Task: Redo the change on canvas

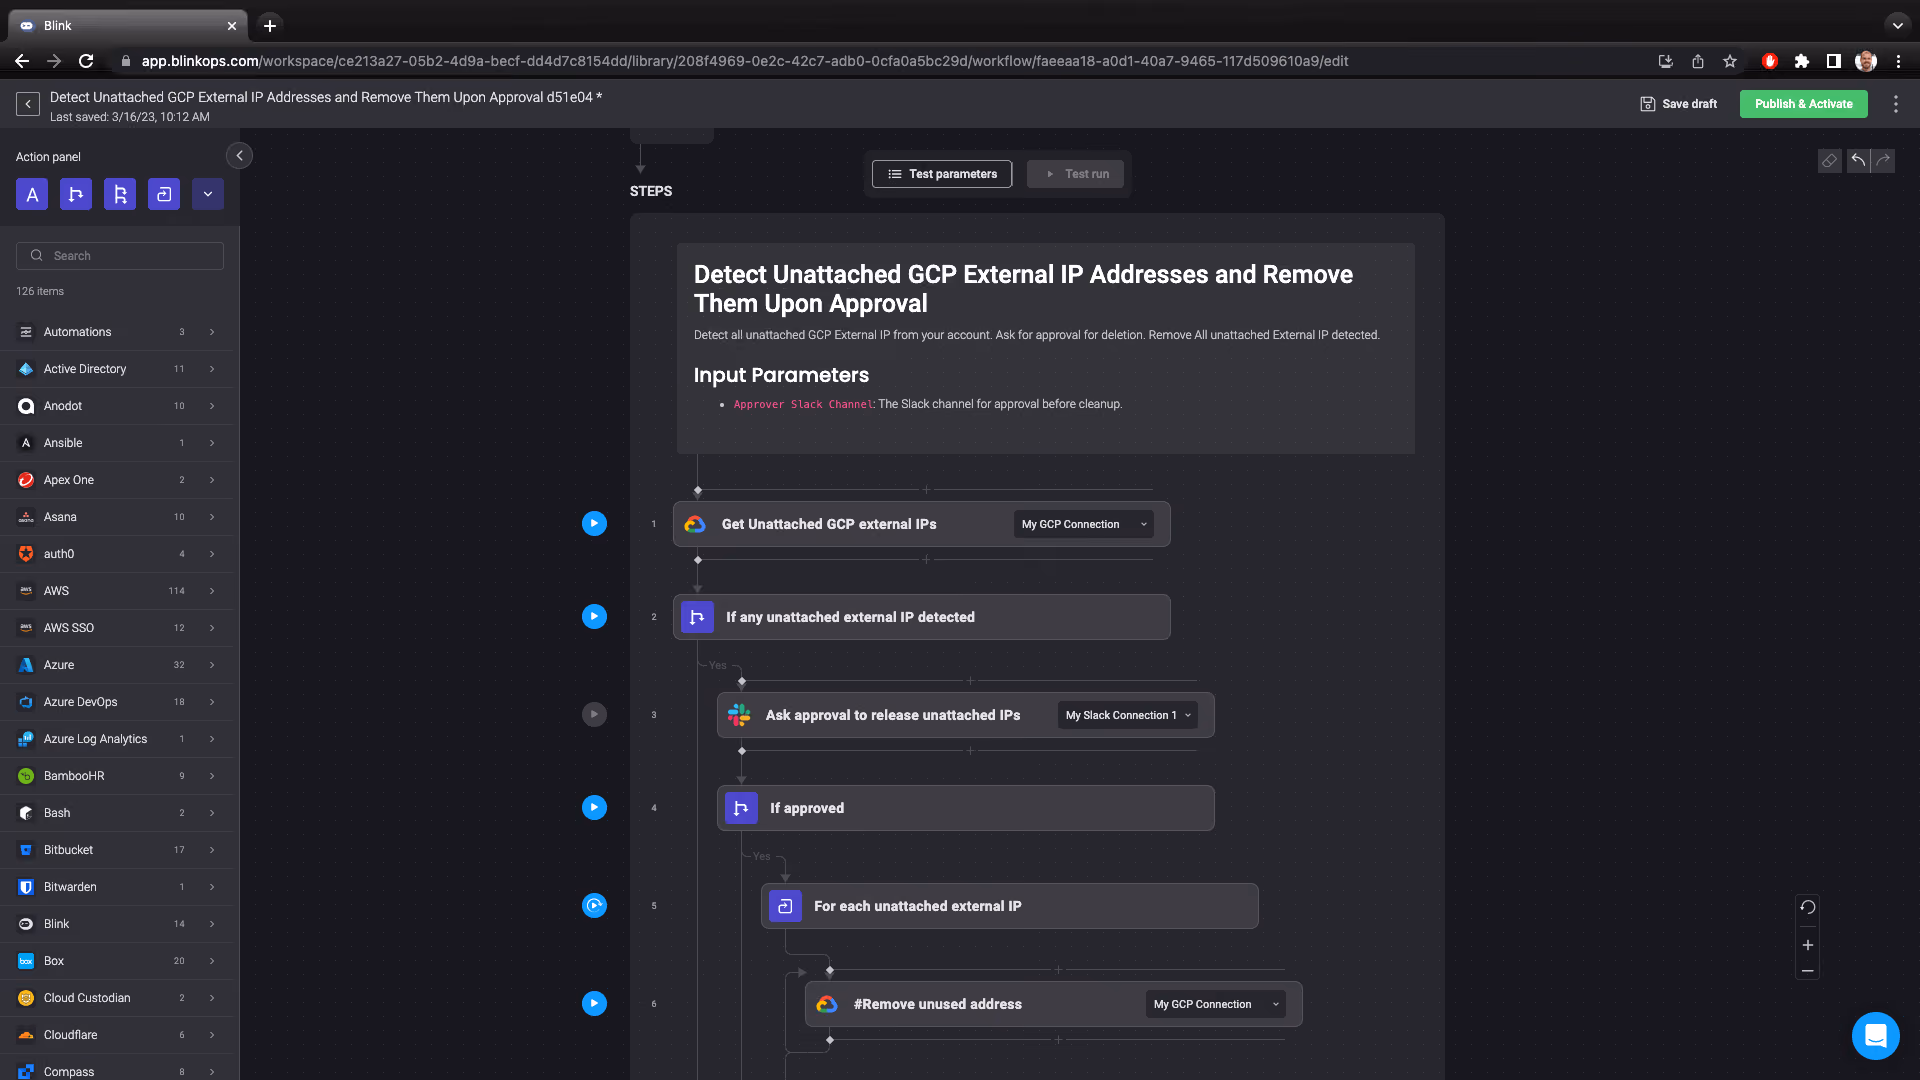Action: pyautogui.click(x=1883, y=161)
